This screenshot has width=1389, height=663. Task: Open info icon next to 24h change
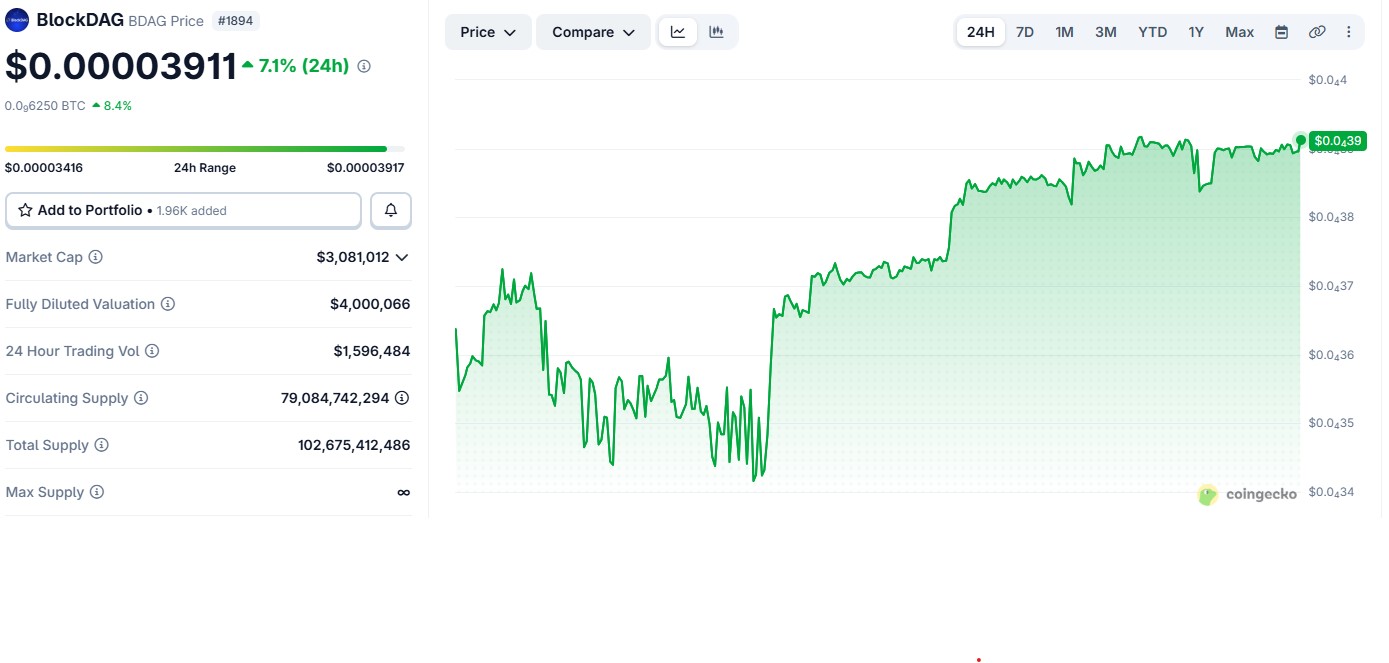point(364,66)
